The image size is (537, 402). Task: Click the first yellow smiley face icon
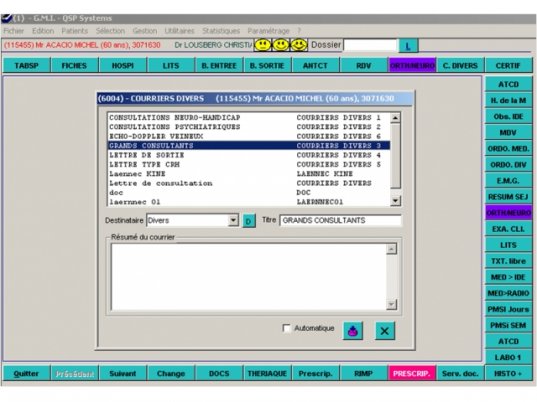click(x=263, y=45)
